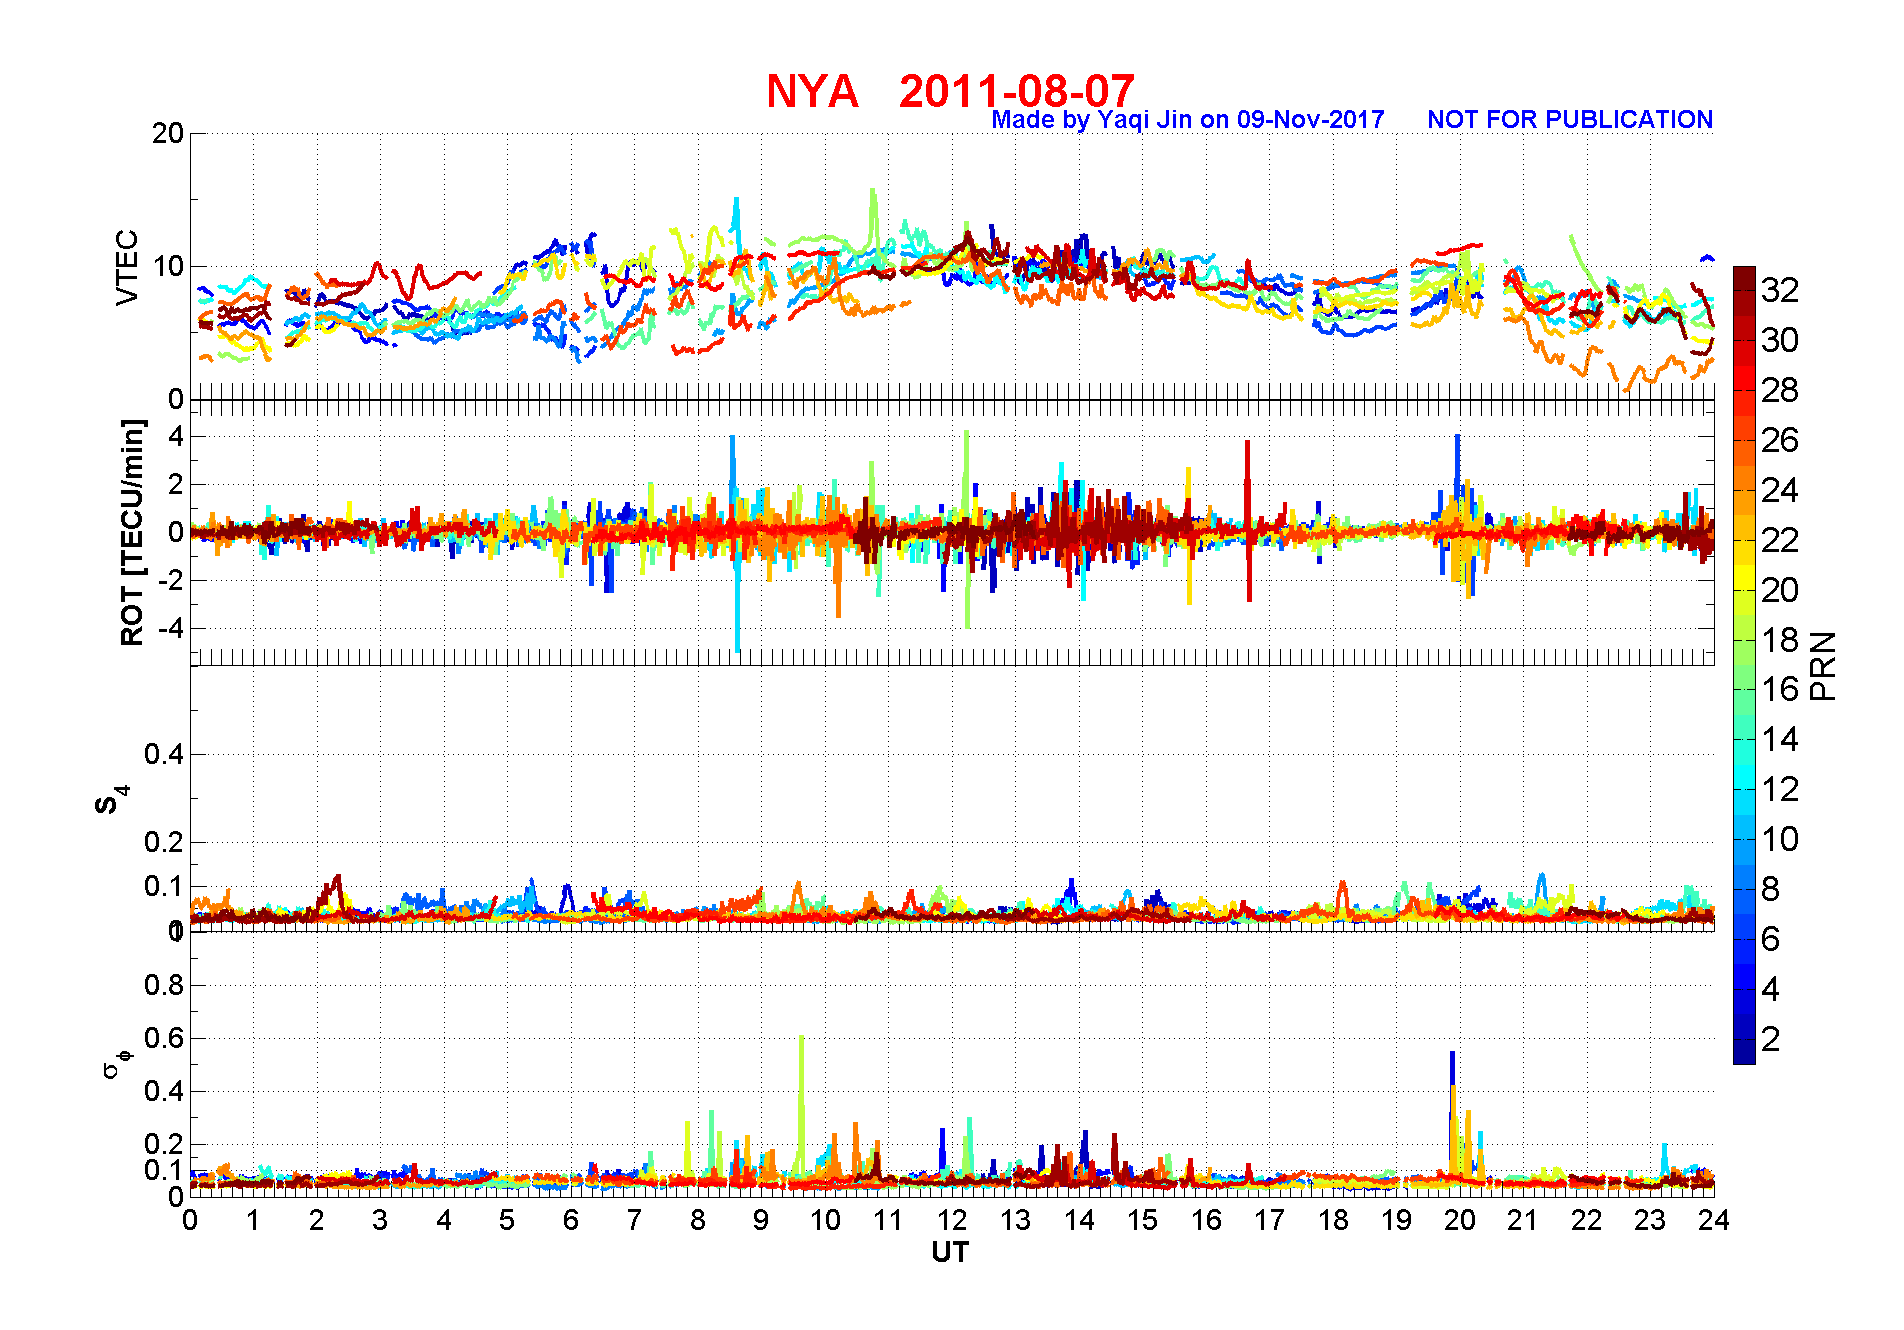
Task: Click the ROT axis tick label "-2"
Action: (172, 581)
